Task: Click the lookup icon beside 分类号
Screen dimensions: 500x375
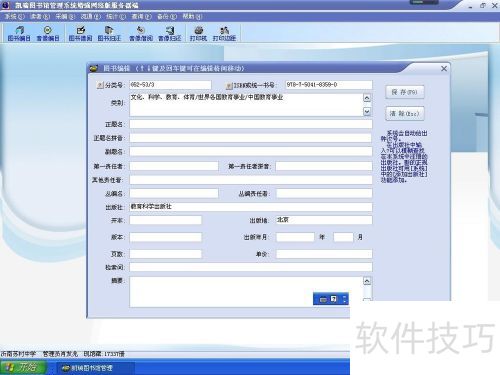Action: [100, 85]
